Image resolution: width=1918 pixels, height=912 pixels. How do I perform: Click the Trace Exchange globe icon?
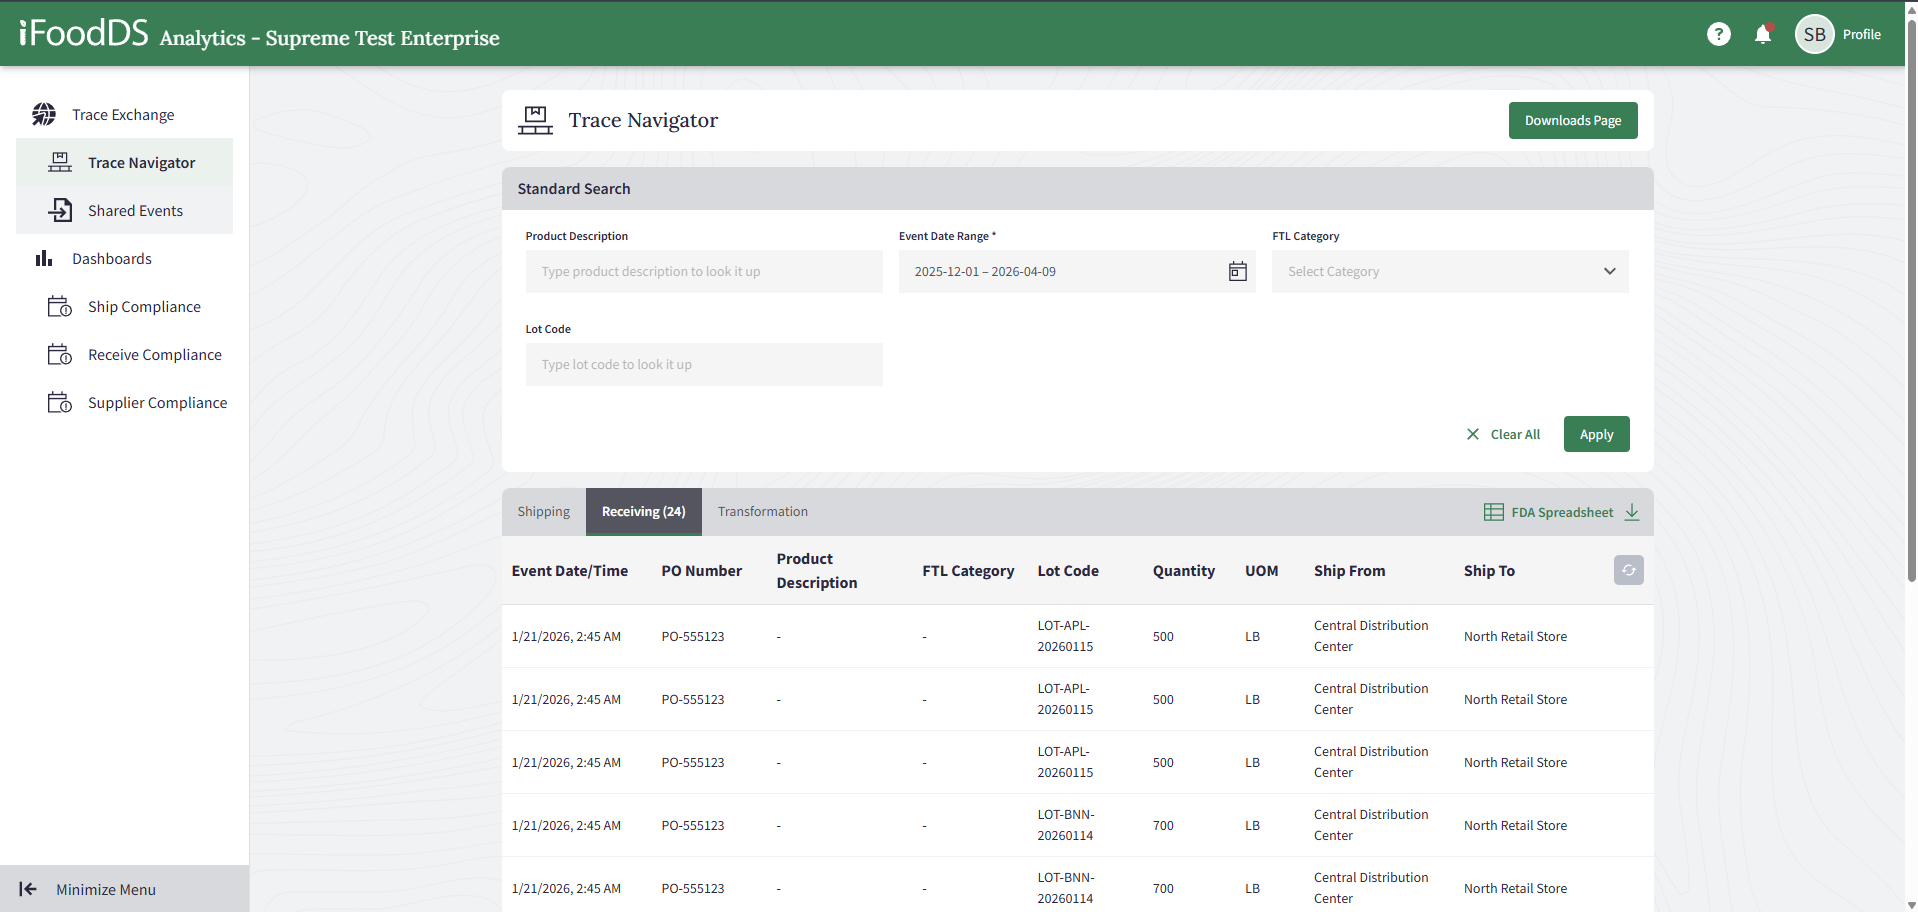click(x=44, y=115)
